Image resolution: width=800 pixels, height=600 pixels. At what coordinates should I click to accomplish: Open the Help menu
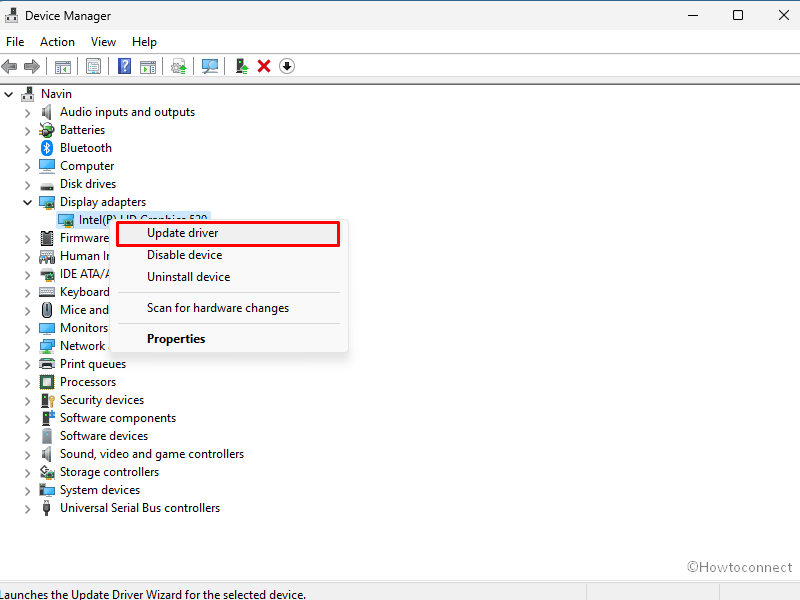[x=144, y=42]
